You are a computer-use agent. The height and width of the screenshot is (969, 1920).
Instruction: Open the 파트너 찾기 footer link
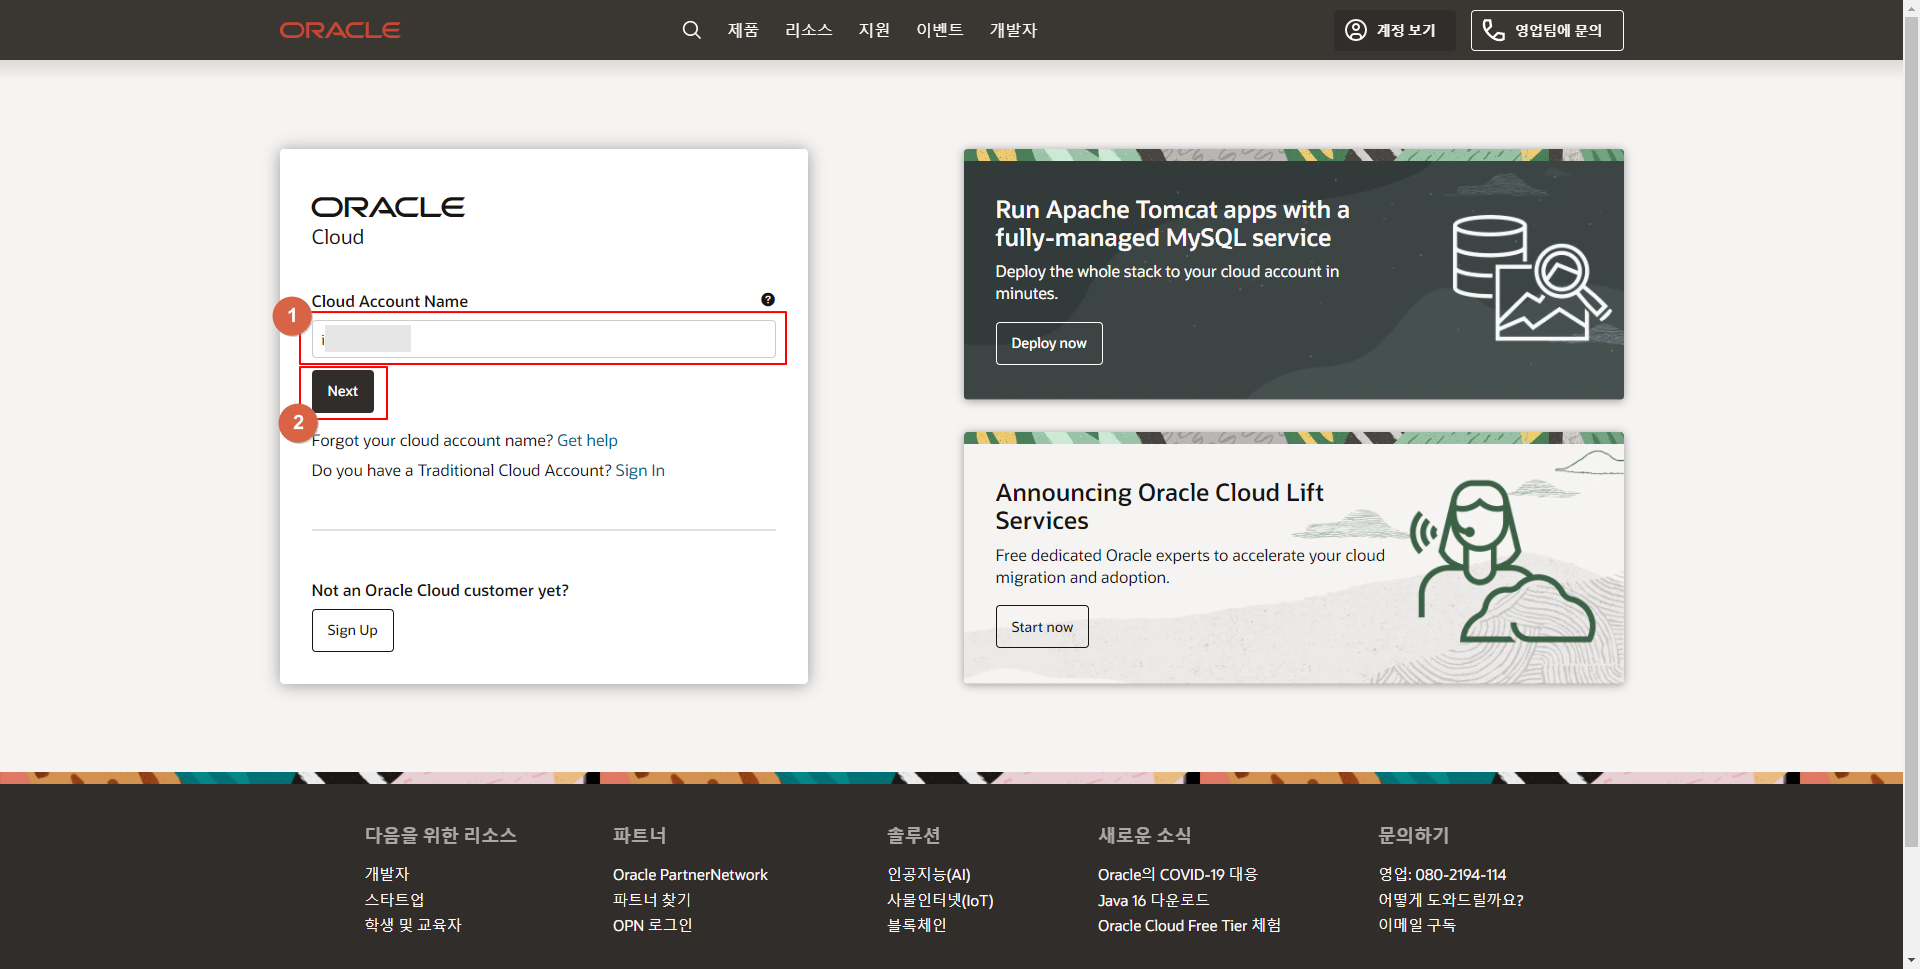pyautogui.click(x=652, y=900)
